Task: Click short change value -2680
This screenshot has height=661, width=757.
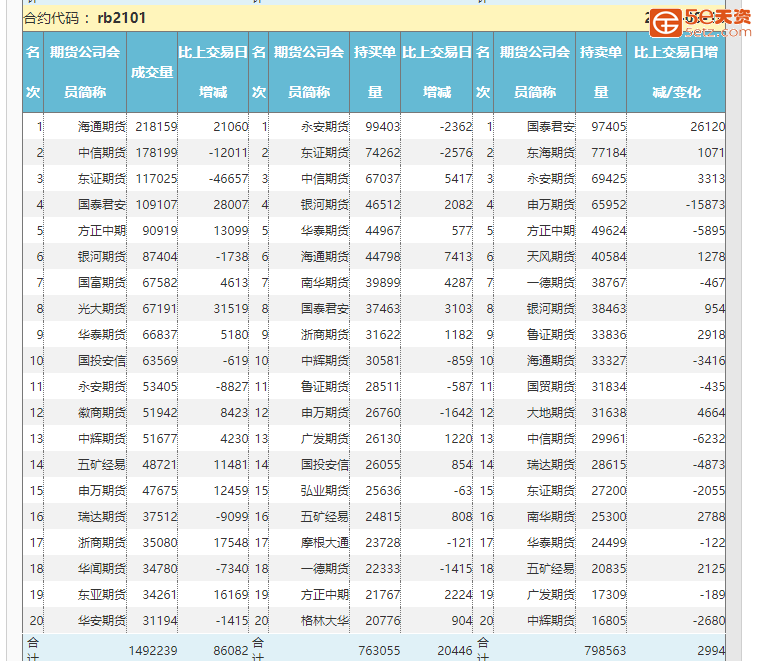Action: (x=709, y=621)
